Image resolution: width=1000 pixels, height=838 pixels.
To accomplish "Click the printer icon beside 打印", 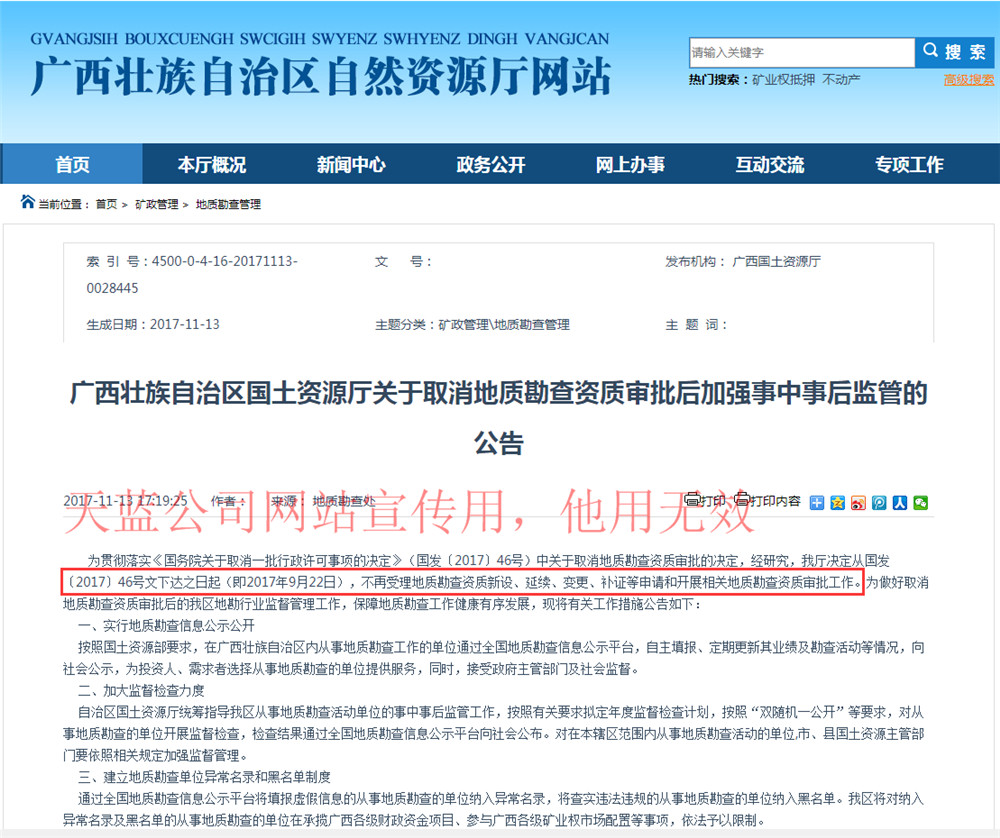I will click(x=692, y=501).
